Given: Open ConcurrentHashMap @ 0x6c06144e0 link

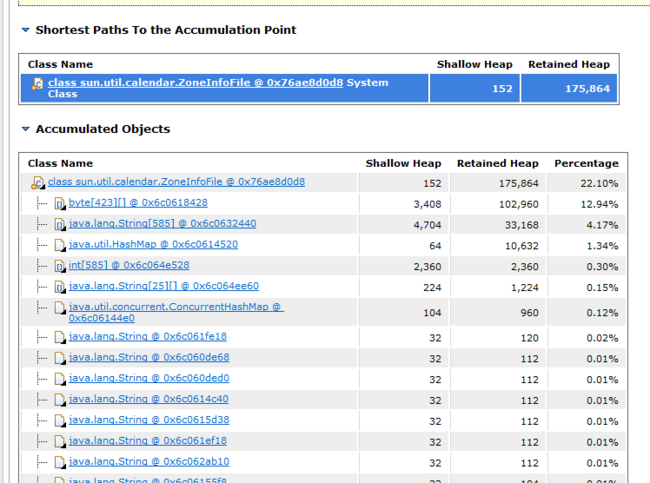Looking at the screenshot, I should [176, 312].
